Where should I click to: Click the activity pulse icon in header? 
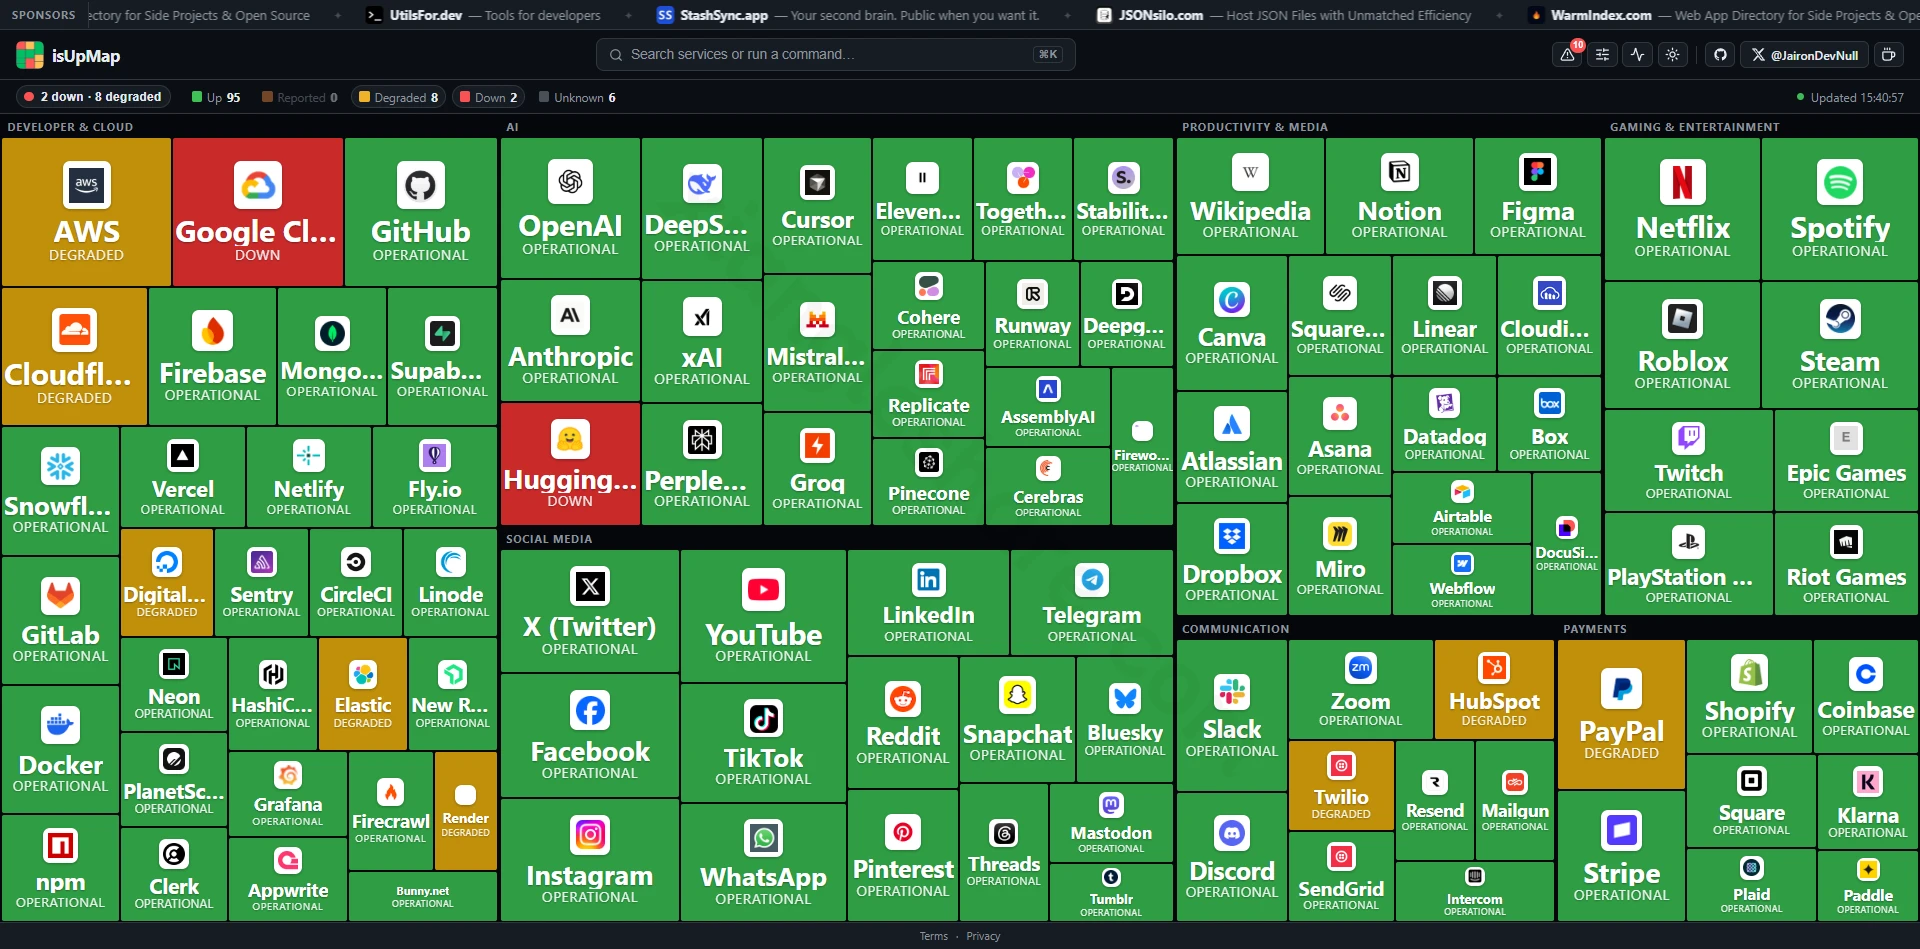pos(1637,55)
